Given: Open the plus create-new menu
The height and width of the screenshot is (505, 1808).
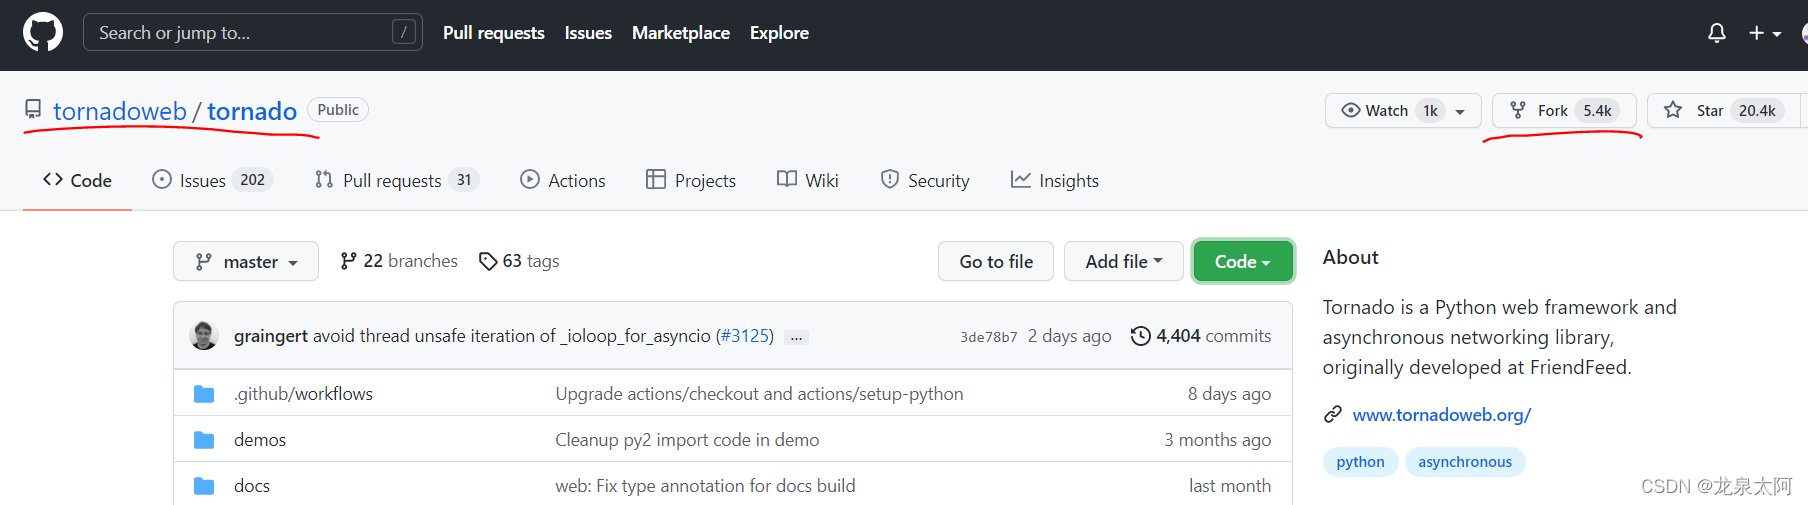Looking at the screenshot, I should pos(1764,33).
